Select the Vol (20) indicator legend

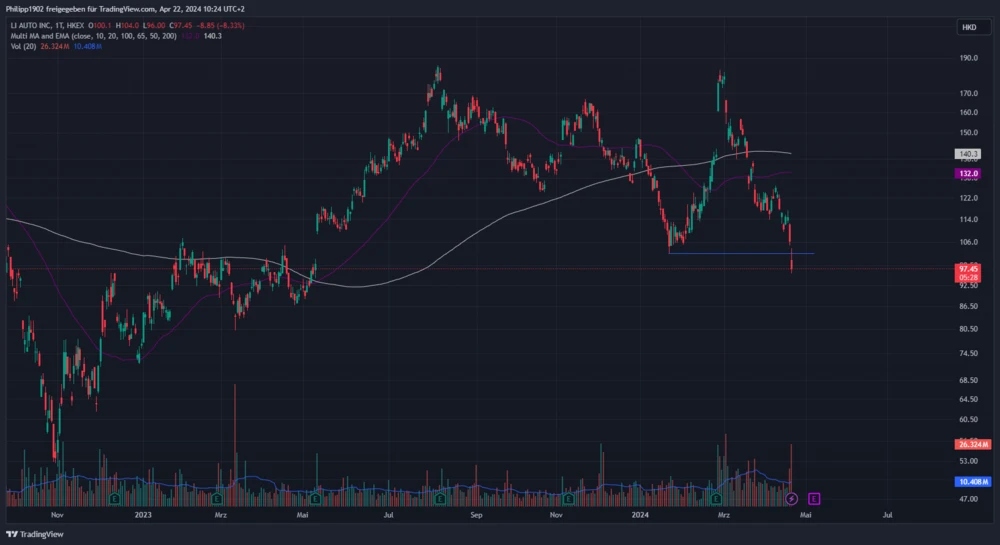click(x=26, y=48)
